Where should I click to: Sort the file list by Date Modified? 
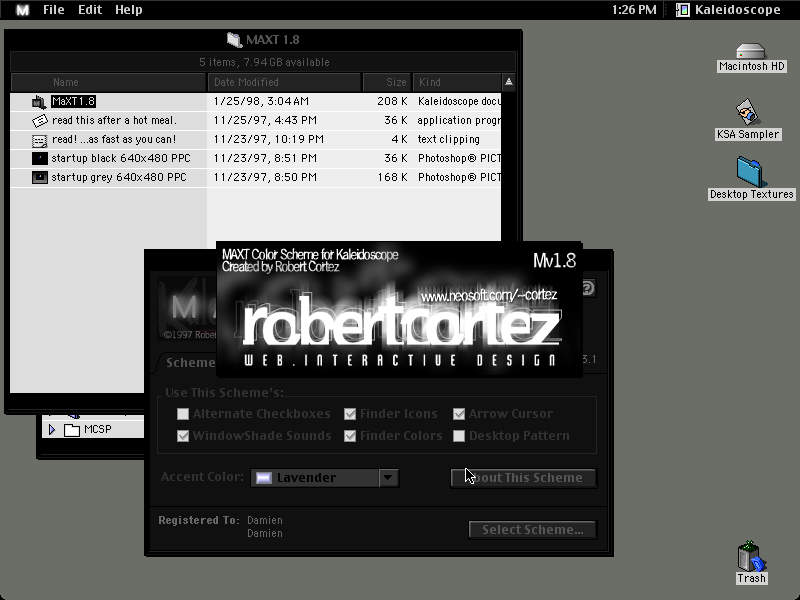tap(284, 82)
